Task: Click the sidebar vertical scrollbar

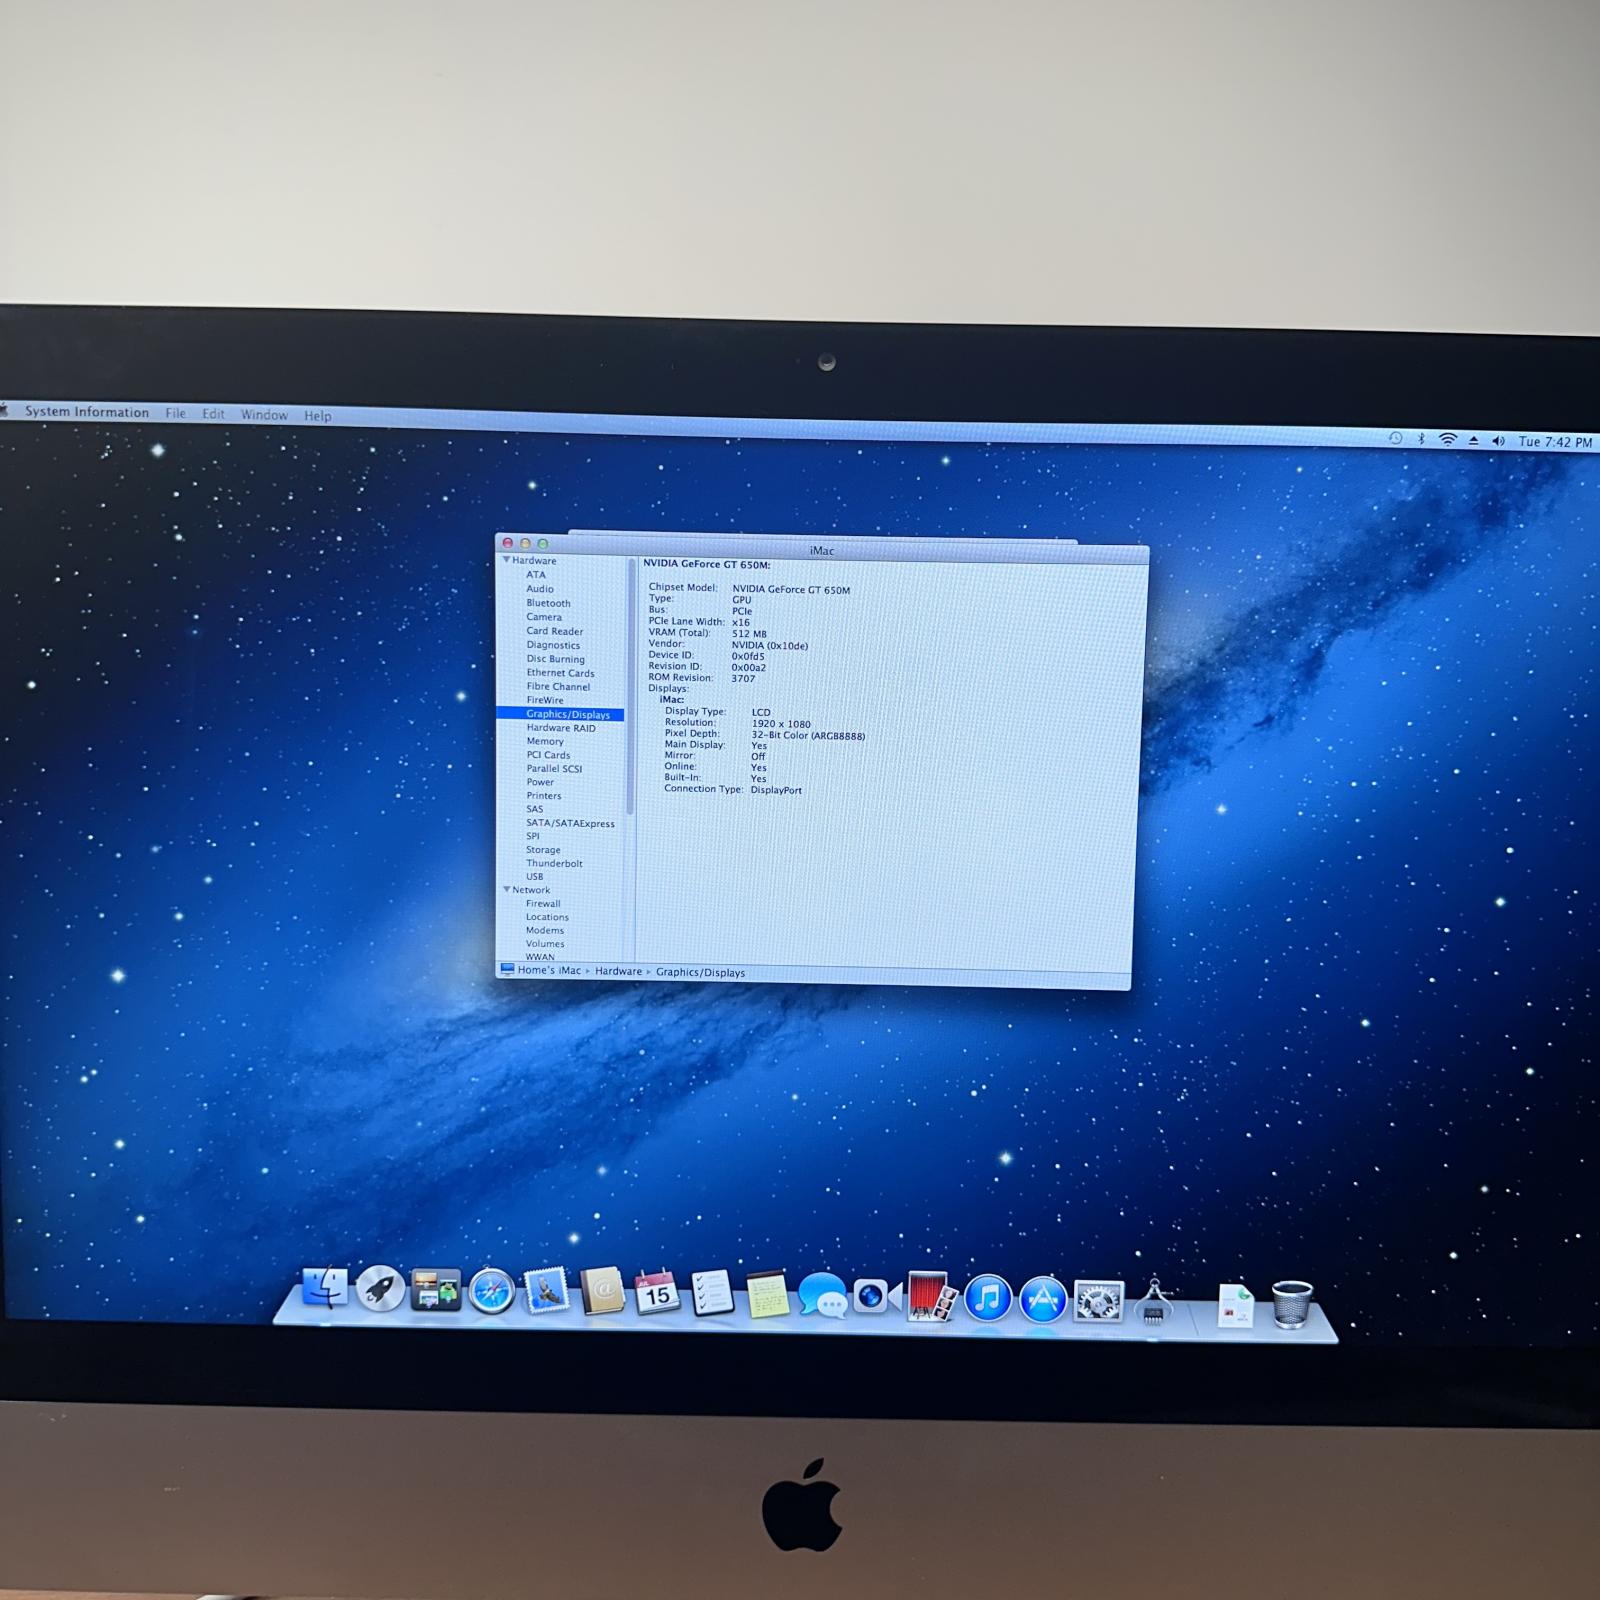Action: [630, 690]
